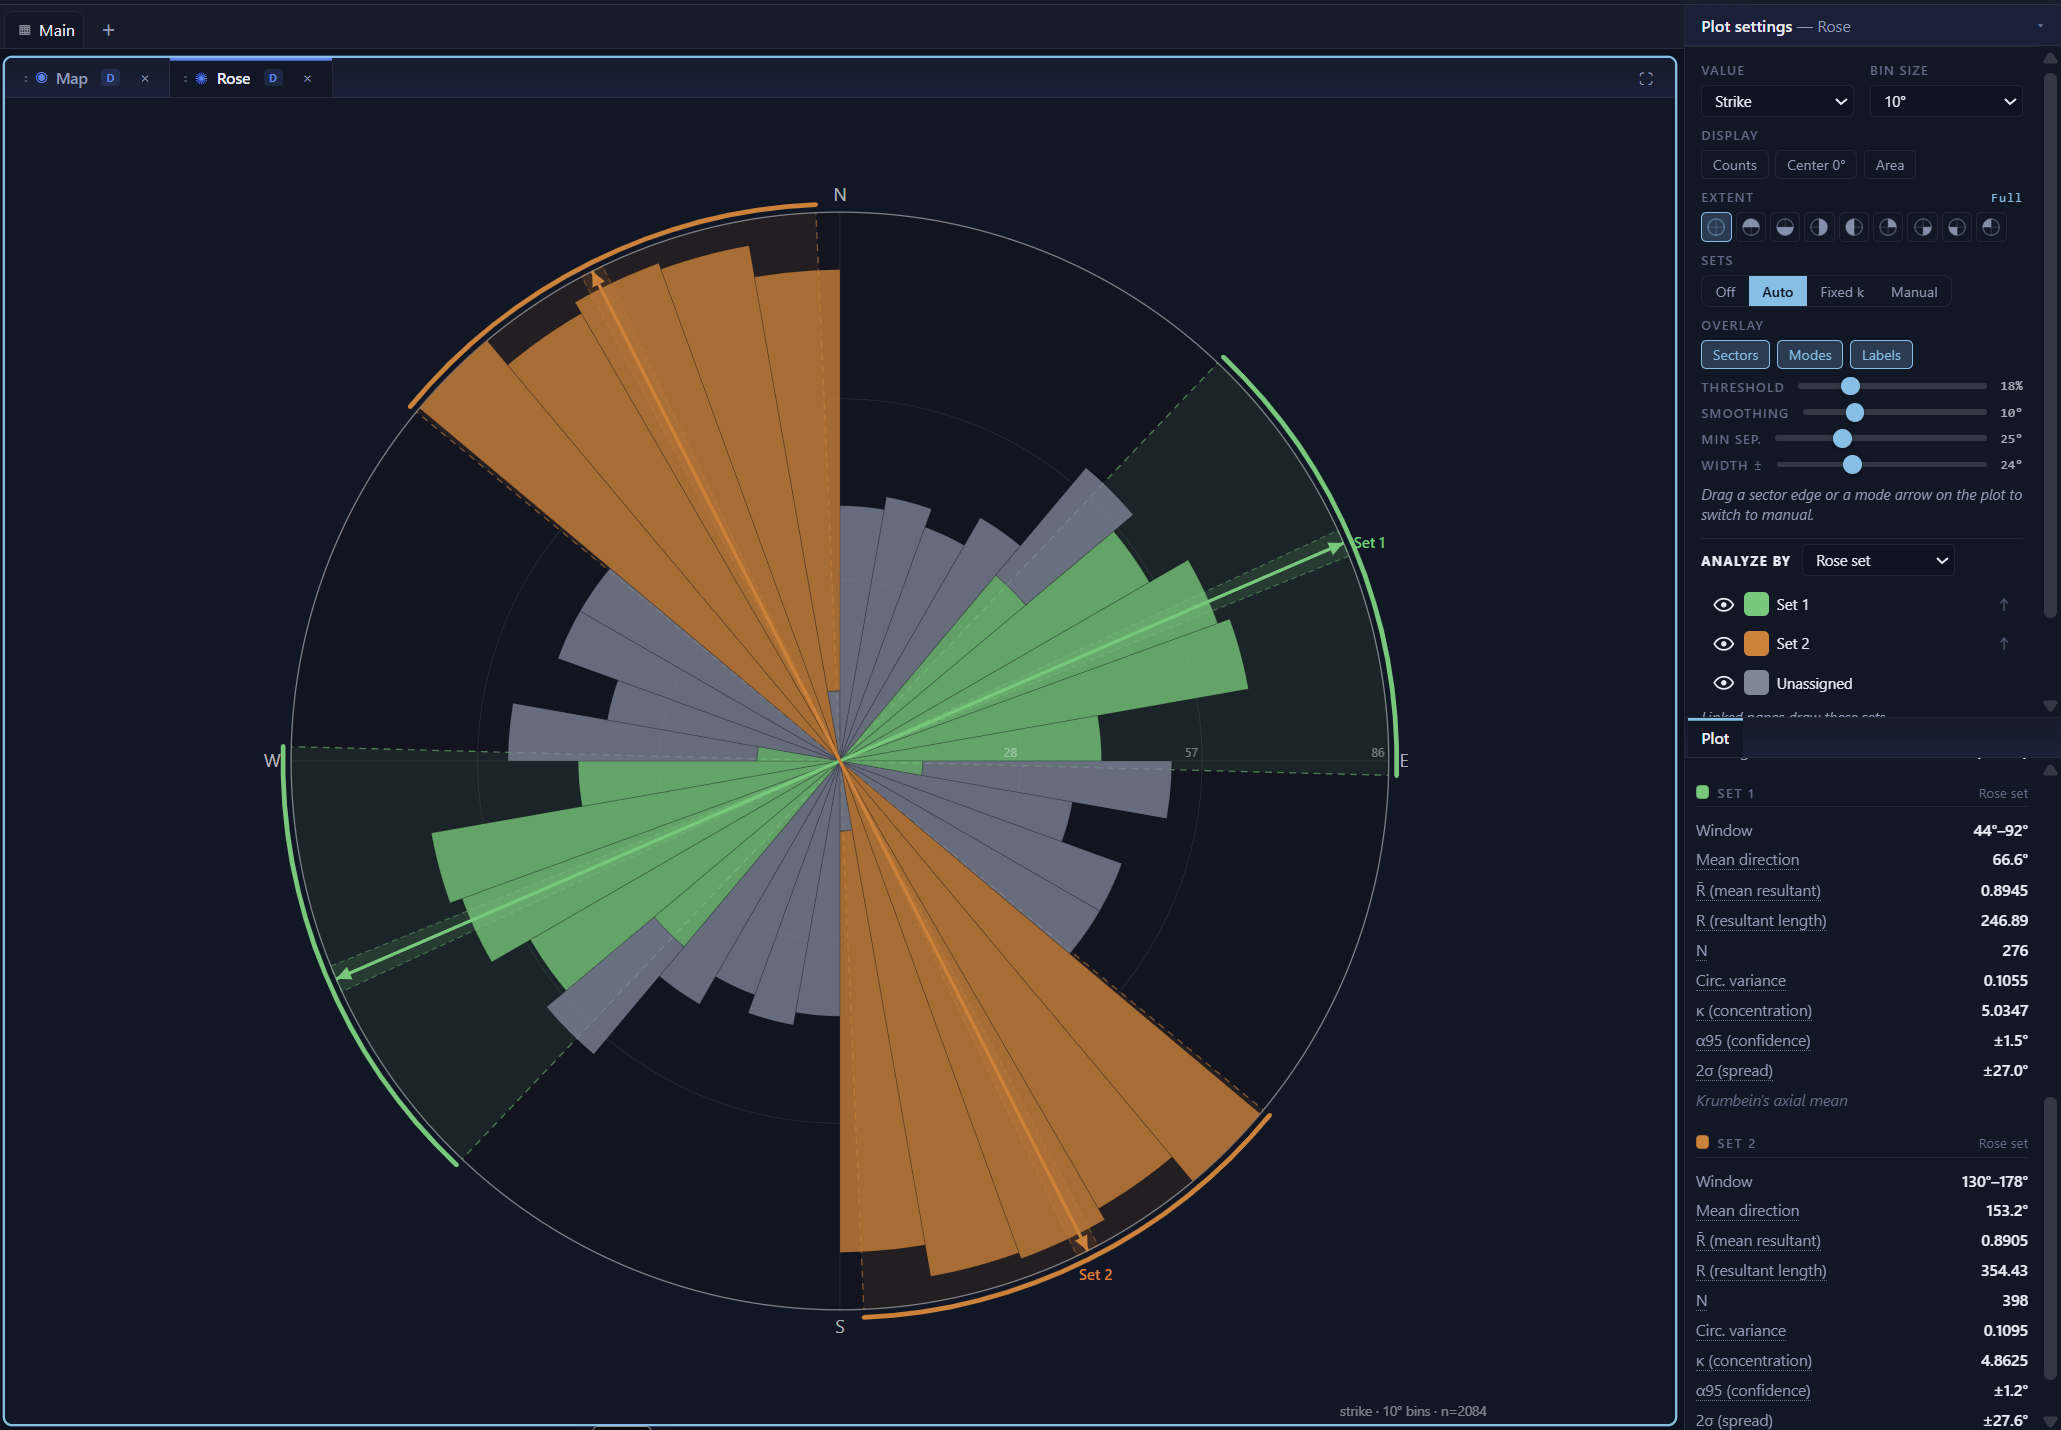This screenshot has width=2061, height=1430.
Task: Click the settings panel scrollbar down arrow
Action: (2050, 705)
